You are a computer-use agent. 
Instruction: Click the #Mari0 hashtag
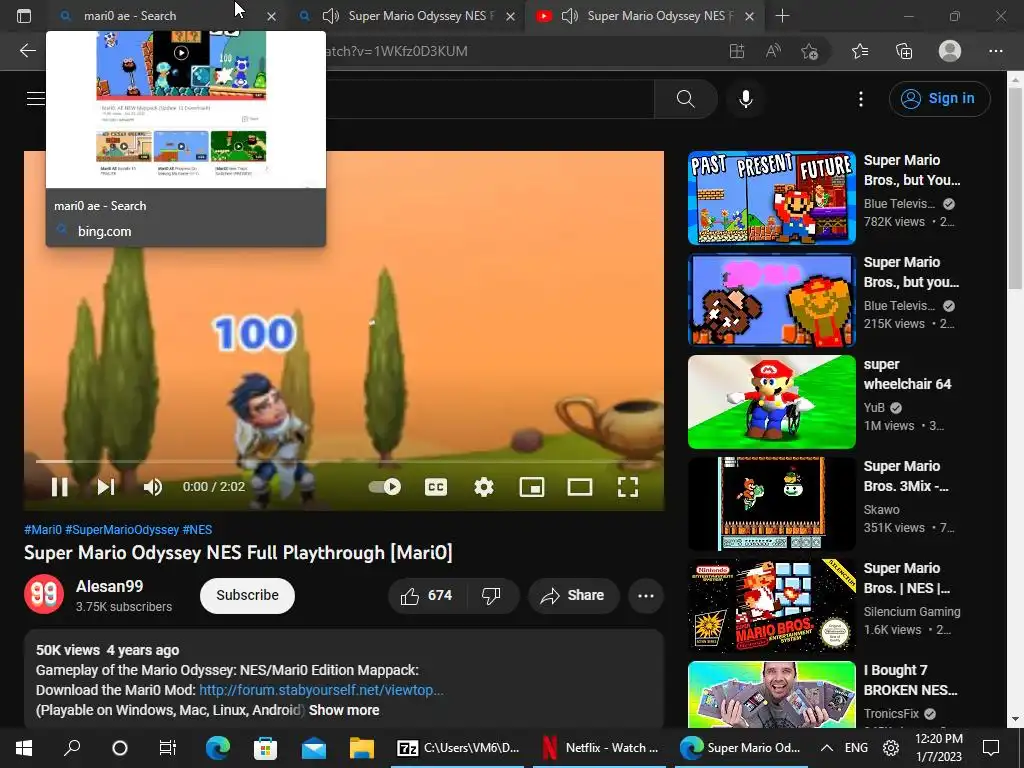43,530
